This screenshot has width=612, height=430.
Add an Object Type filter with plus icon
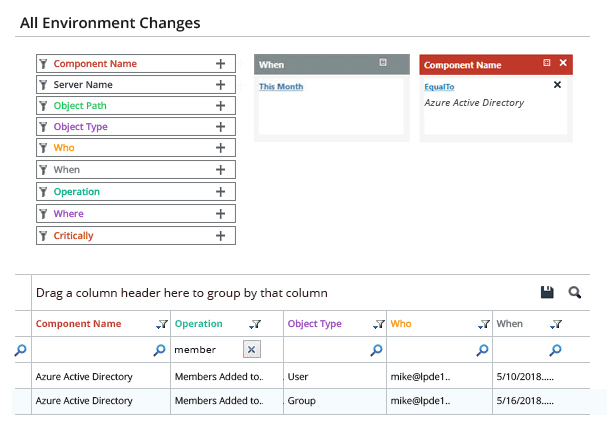coord(221,127)
